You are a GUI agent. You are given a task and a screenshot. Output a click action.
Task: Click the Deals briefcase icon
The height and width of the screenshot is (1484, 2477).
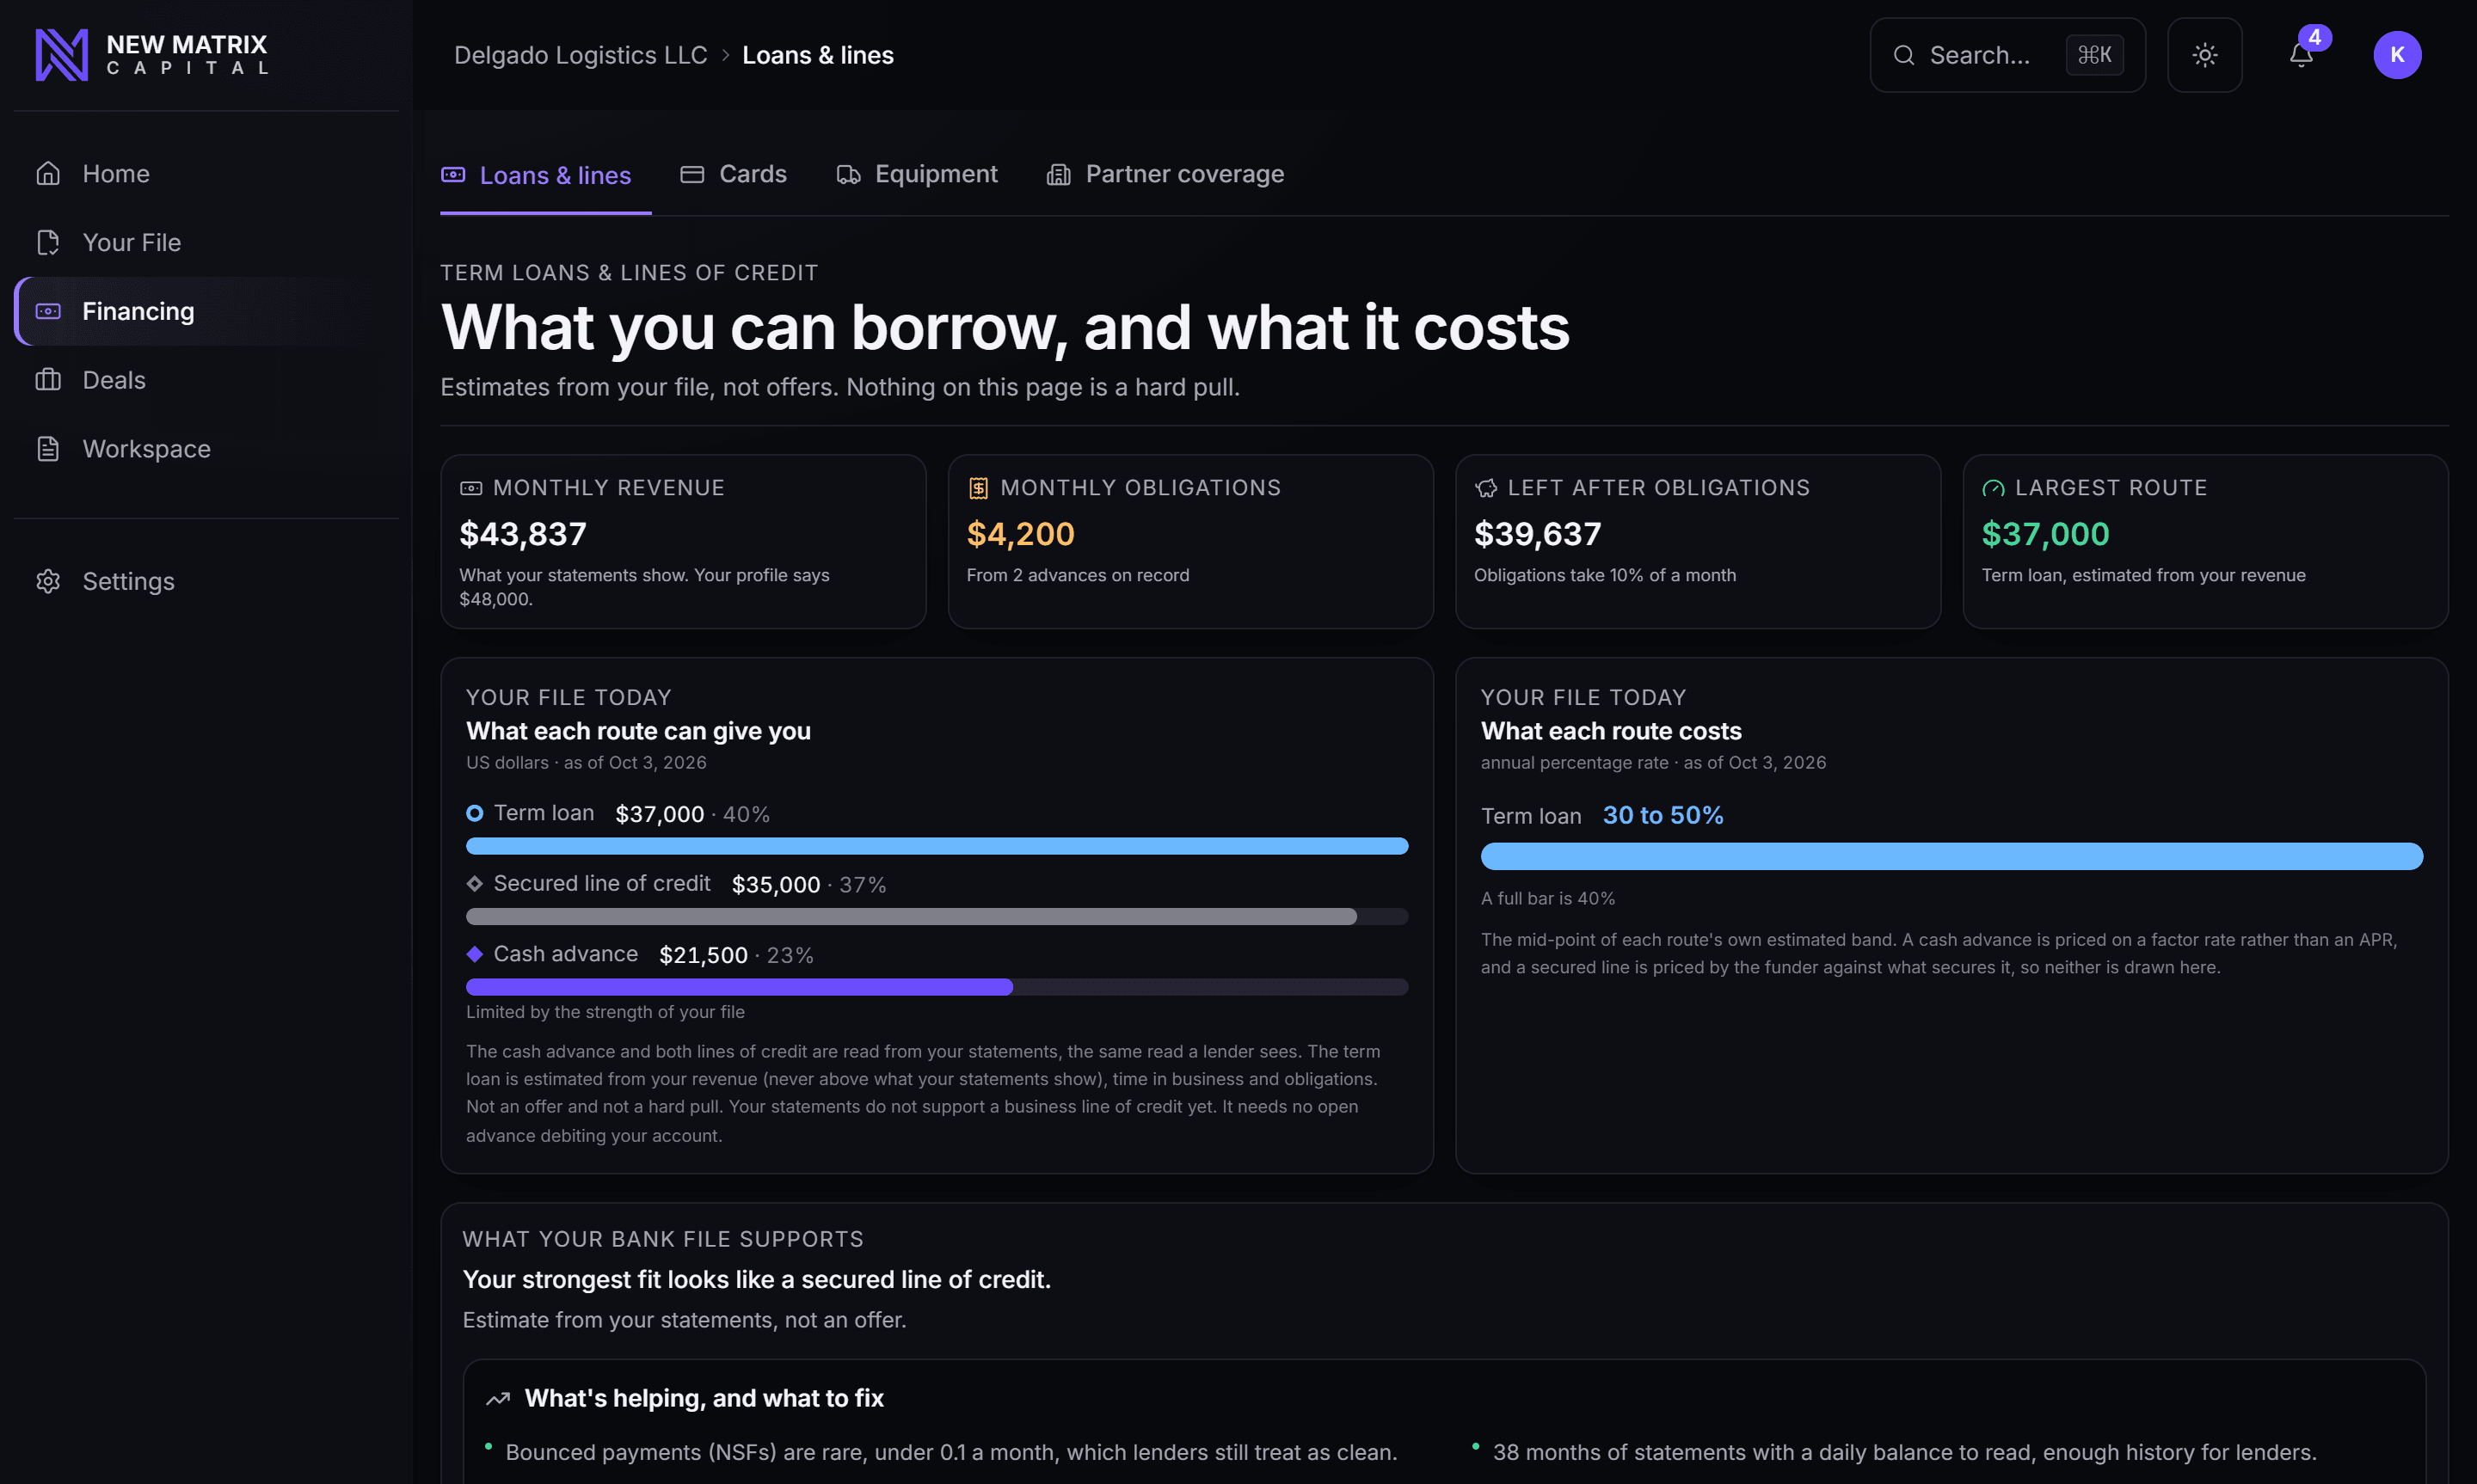click(x=48, y=380)
